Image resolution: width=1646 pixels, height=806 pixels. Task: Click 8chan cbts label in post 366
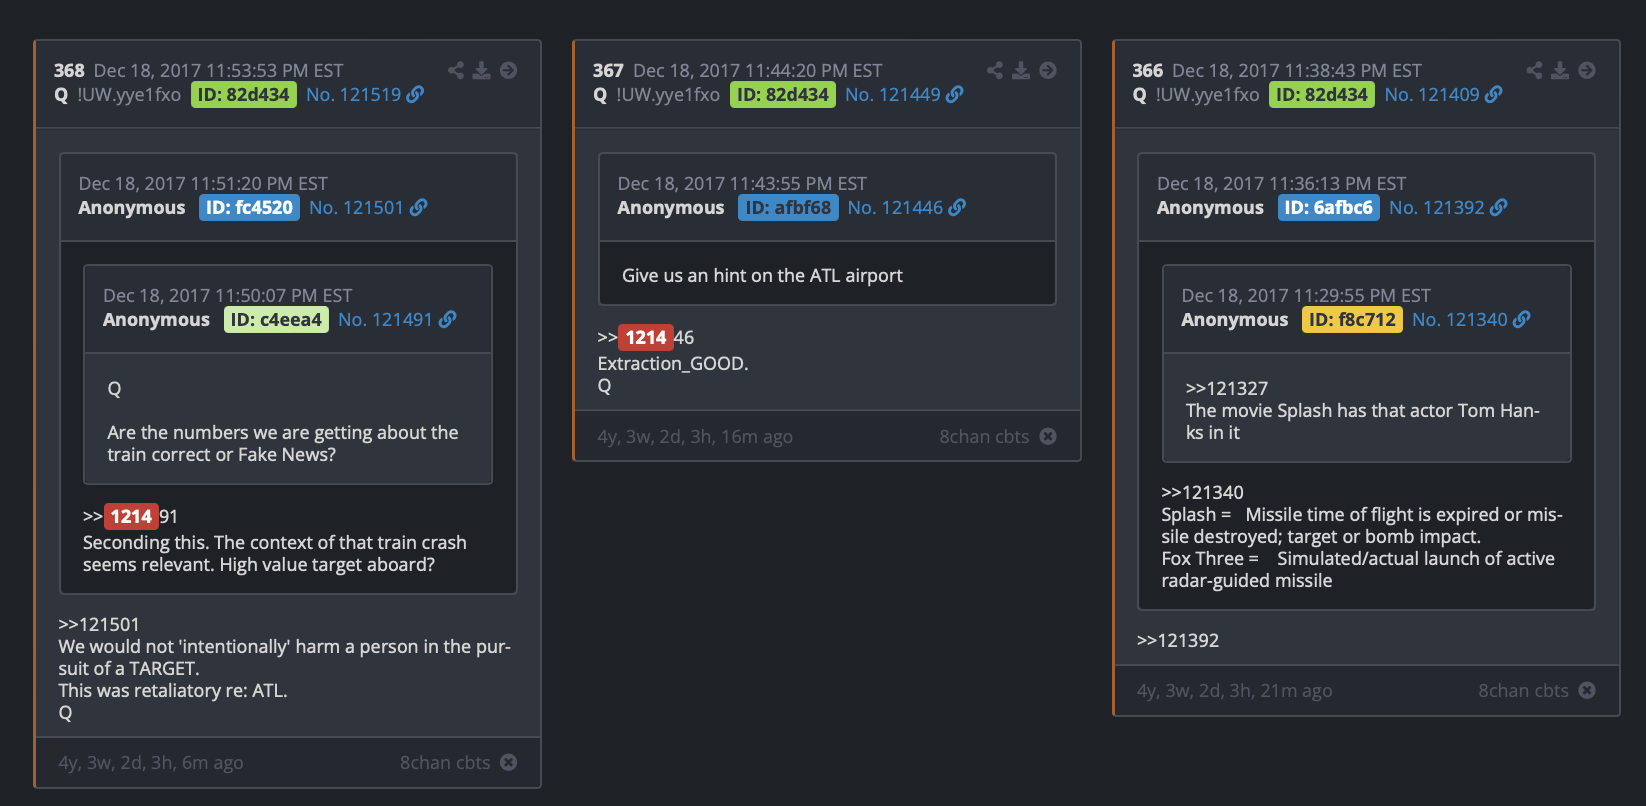point(1523,690)
